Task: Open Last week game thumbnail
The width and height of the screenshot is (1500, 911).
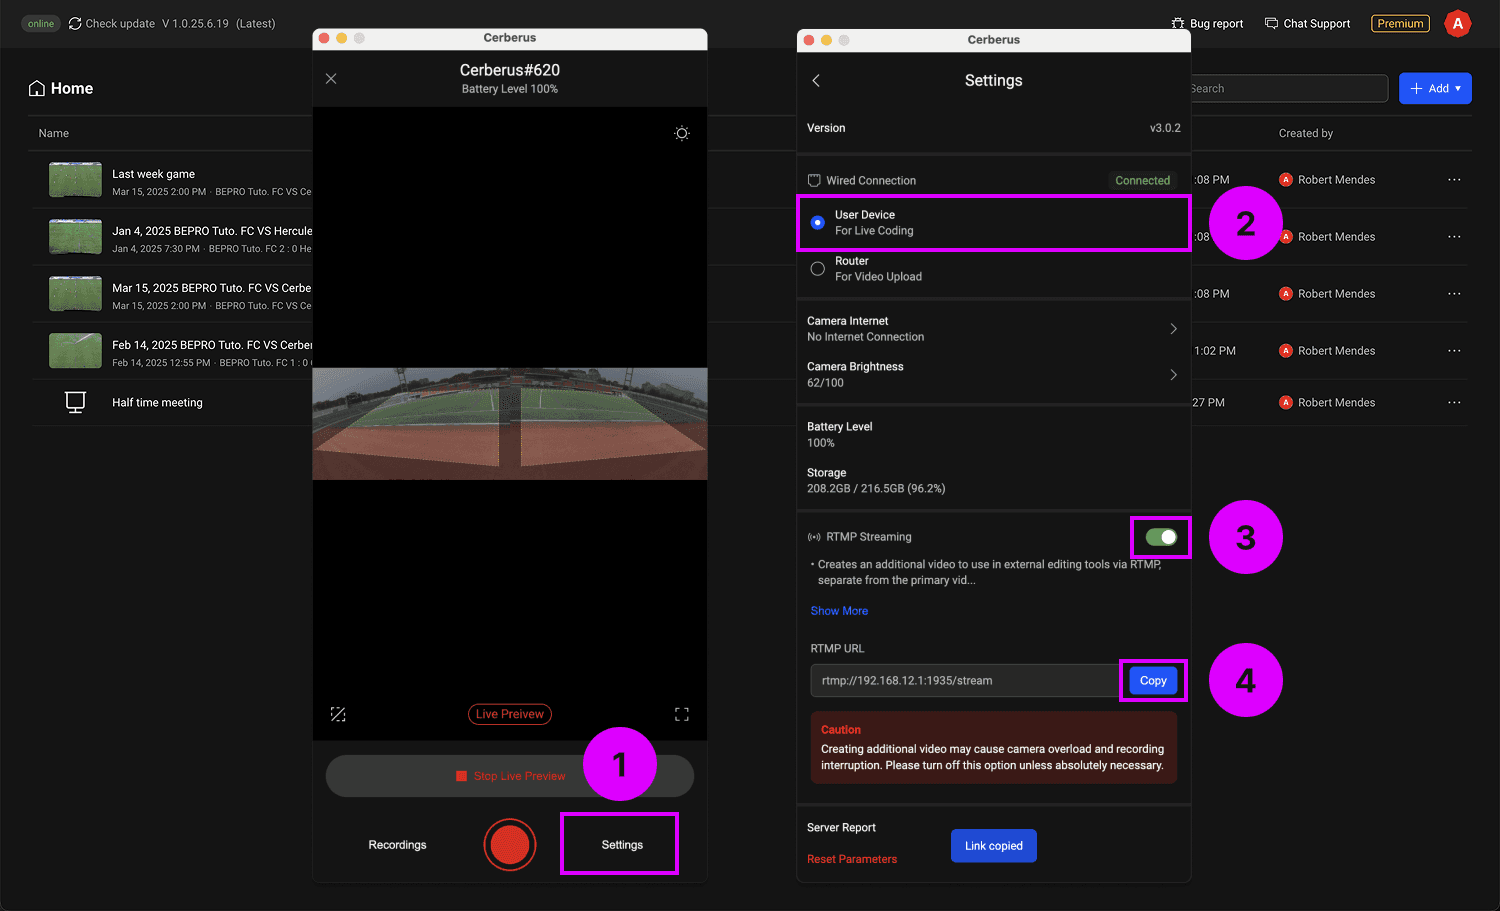Action: (75, 180)
